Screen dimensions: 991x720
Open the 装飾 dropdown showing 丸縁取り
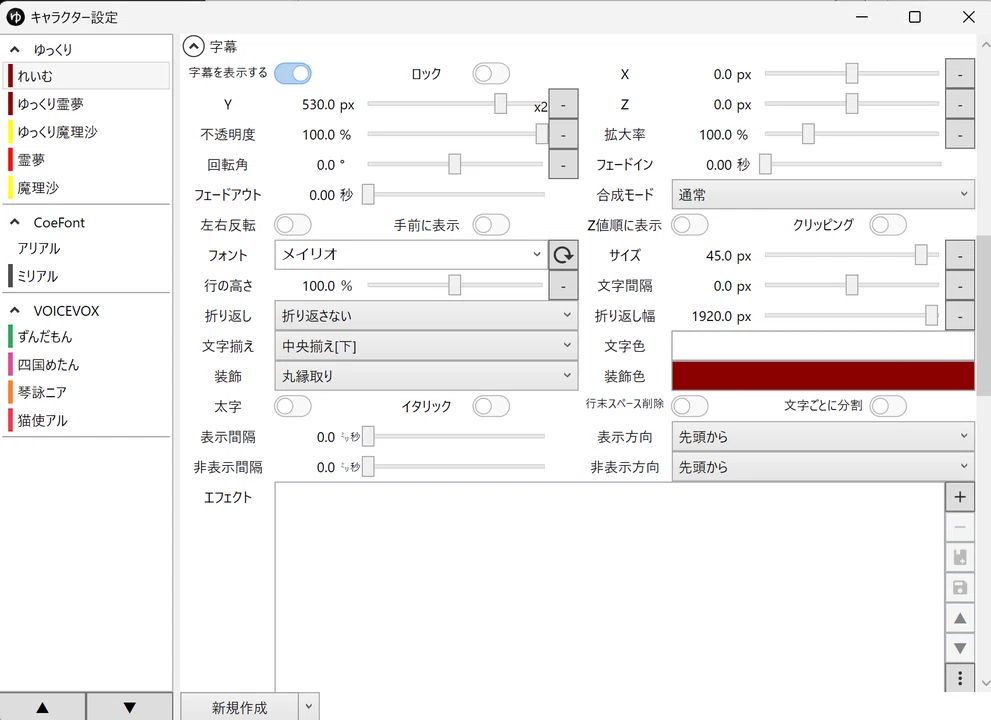426,376
